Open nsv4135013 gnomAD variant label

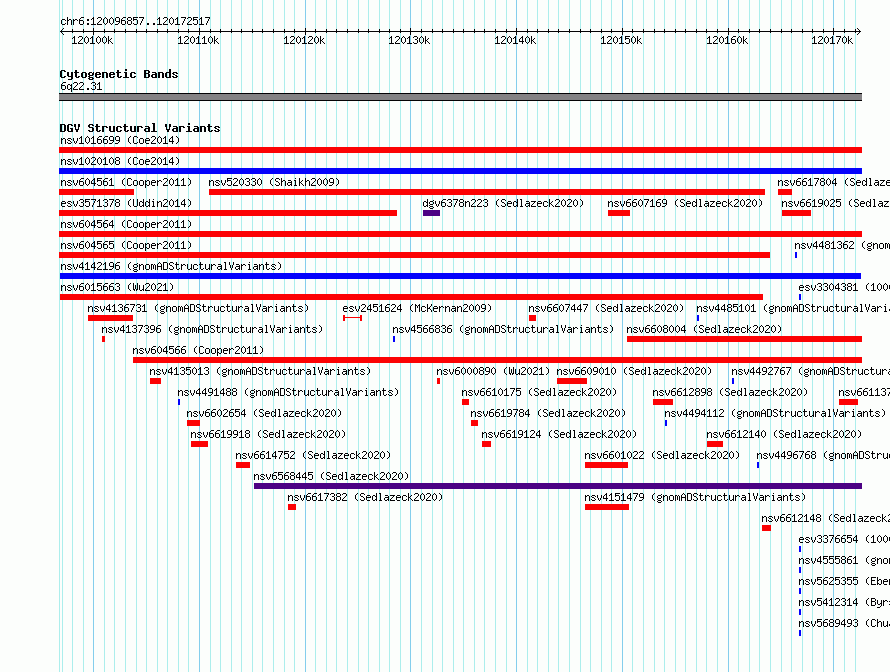(260, 371)
